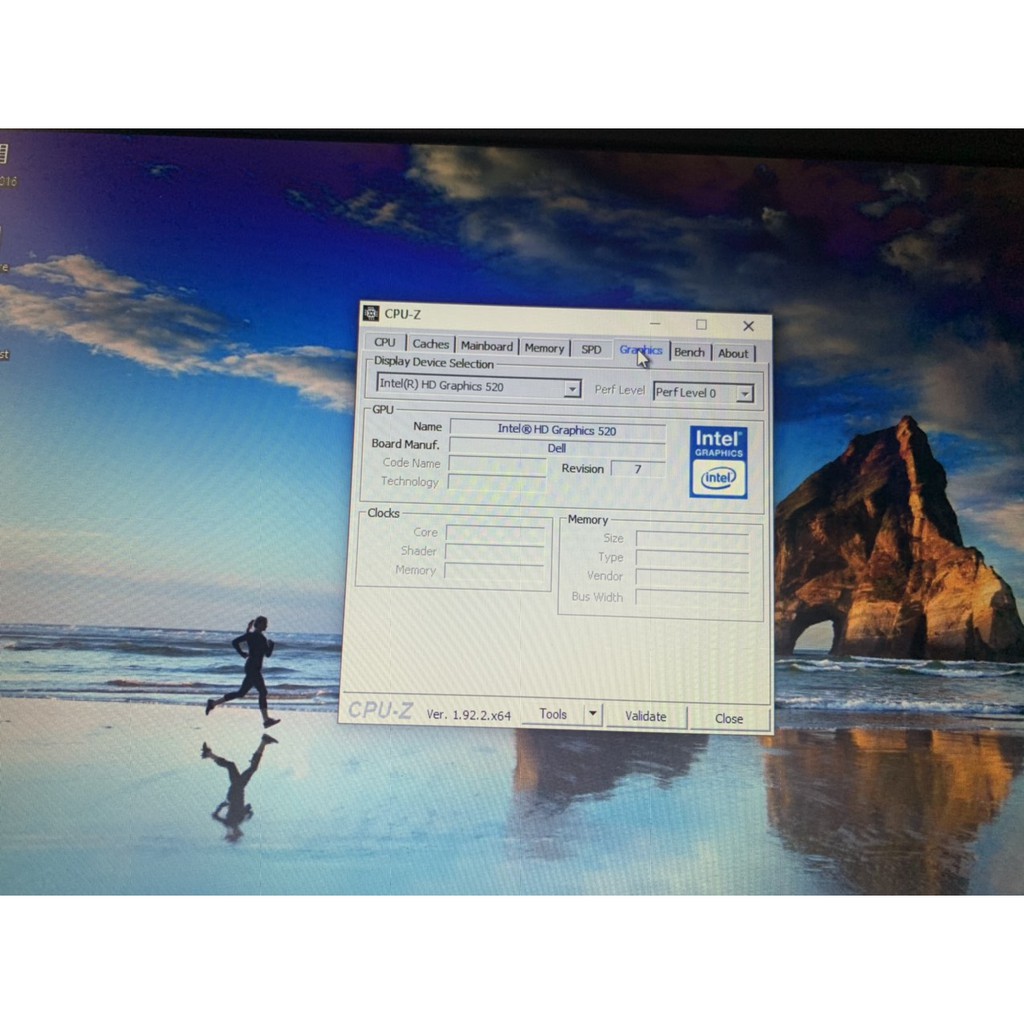Viewport: 1024px width, 1024px height.
Task: Select the Bench tab
Action: pyautogui.click(x=688, y=351)
